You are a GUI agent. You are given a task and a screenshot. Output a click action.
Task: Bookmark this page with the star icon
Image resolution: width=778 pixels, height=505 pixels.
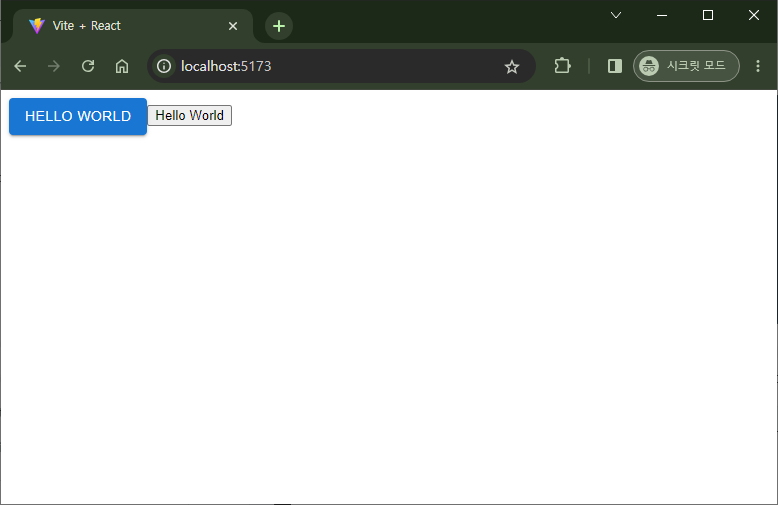click(512, 66)
